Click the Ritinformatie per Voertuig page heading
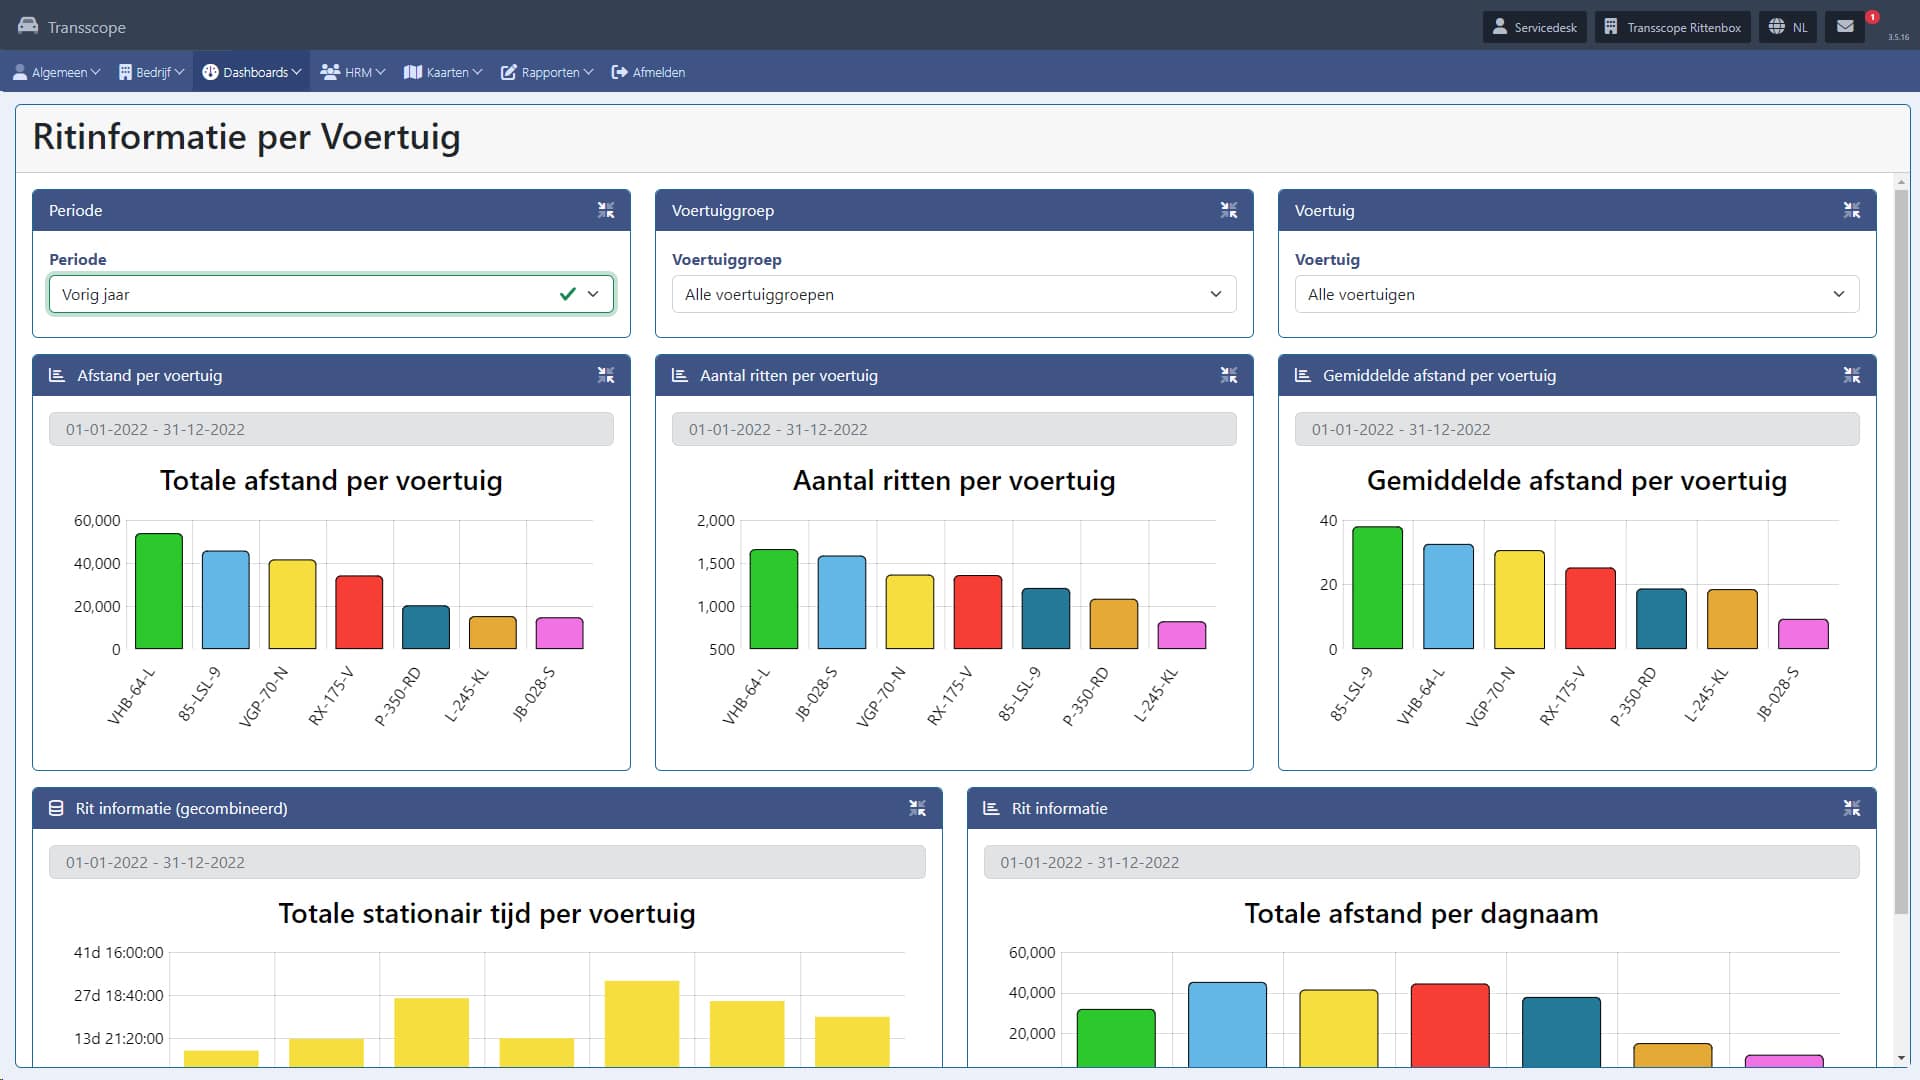The width and height of the screenshot is (1920, 1080). click(x=247, y=137)
